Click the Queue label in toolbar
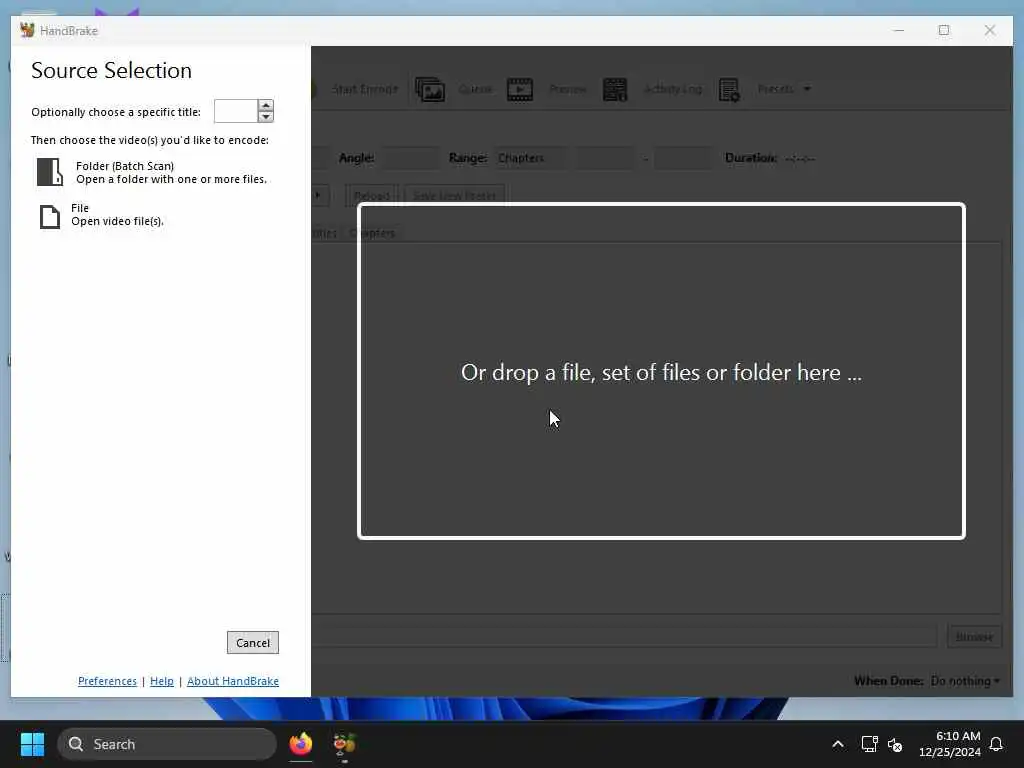The width and height of the screenshot is (1024, 768). coord(475,89)
